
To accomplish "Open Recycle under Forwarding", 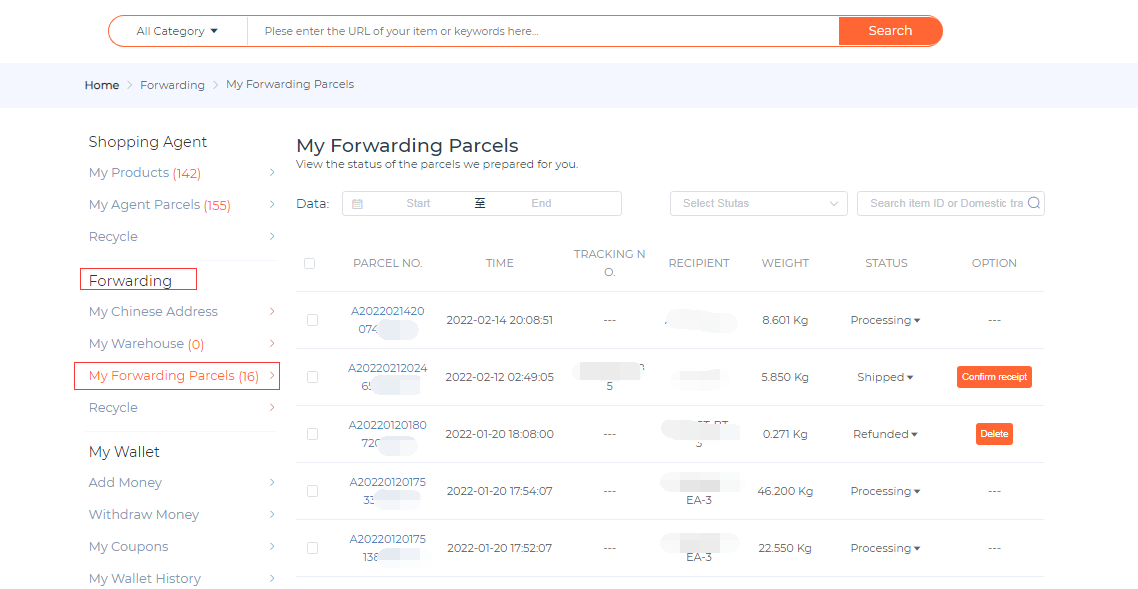I will [113, 408].
